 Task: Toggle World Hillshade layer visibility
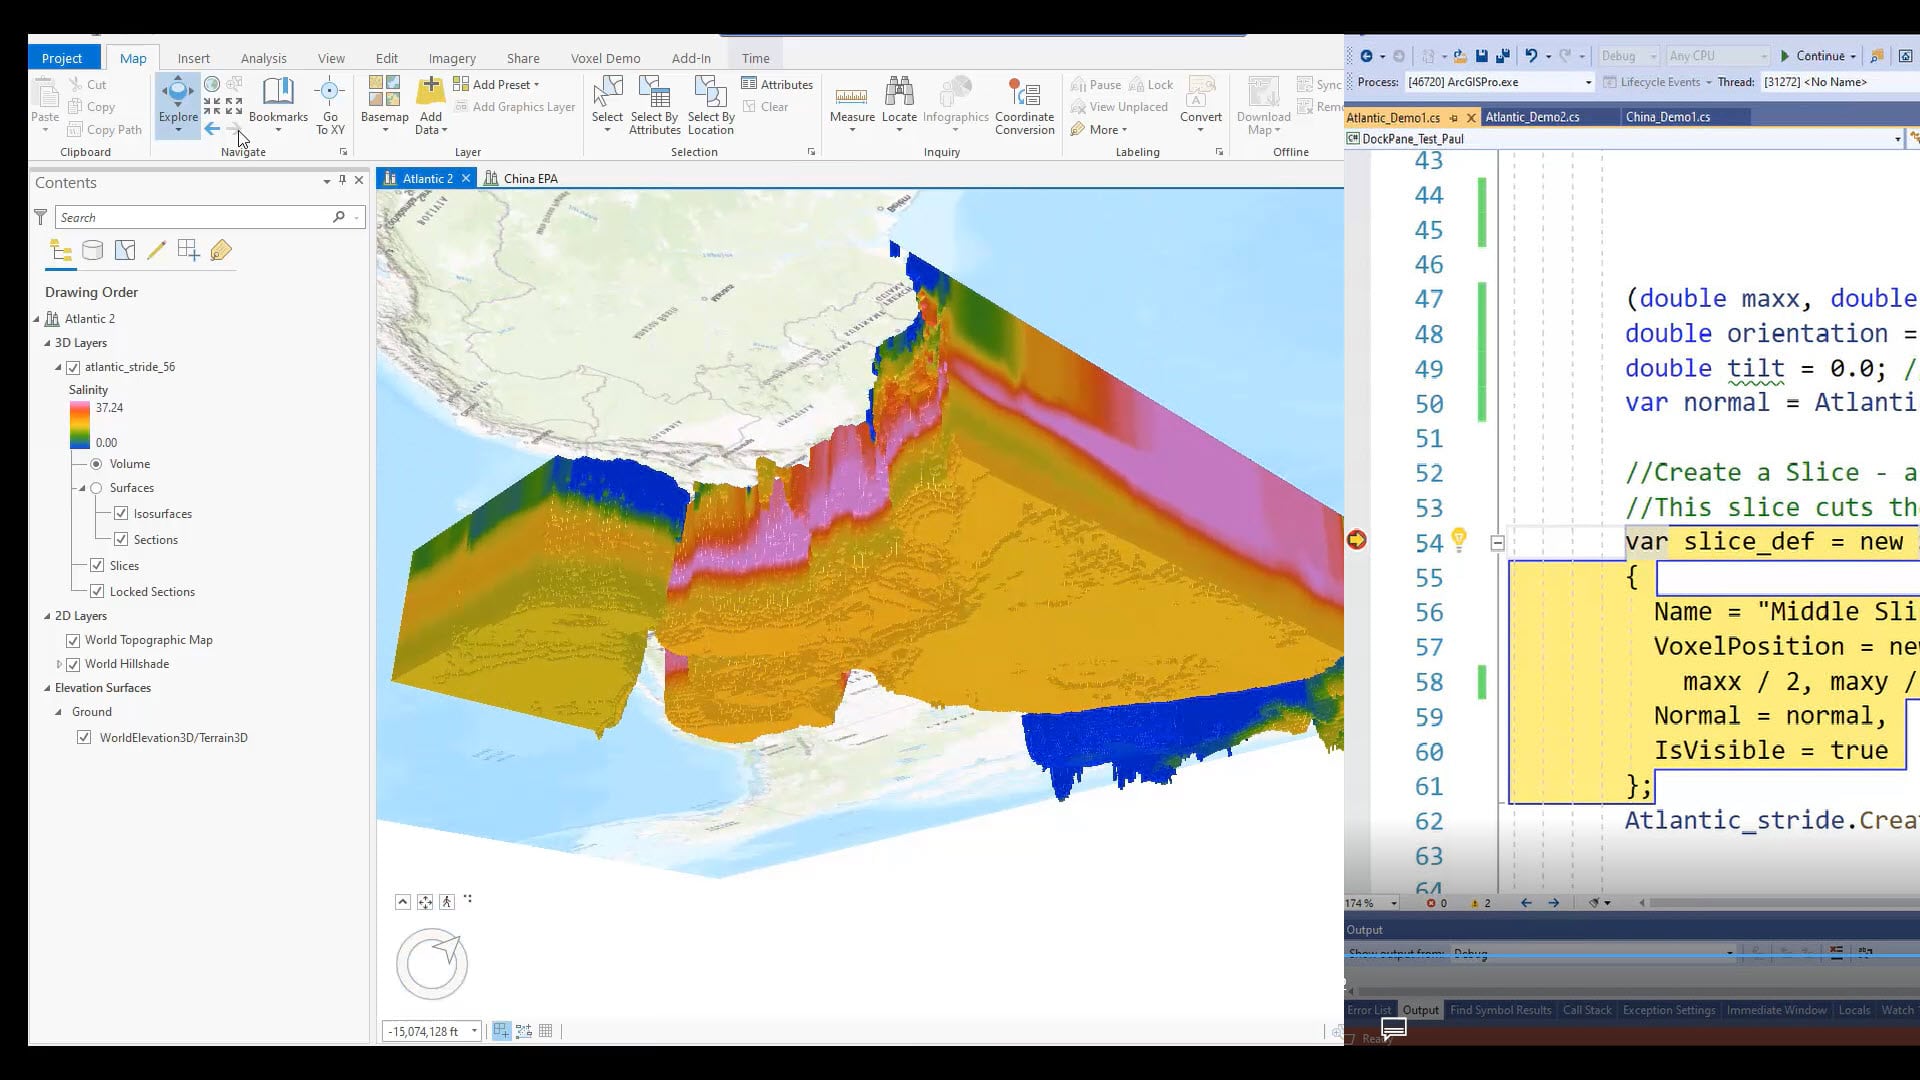click(x=73, y=664)
